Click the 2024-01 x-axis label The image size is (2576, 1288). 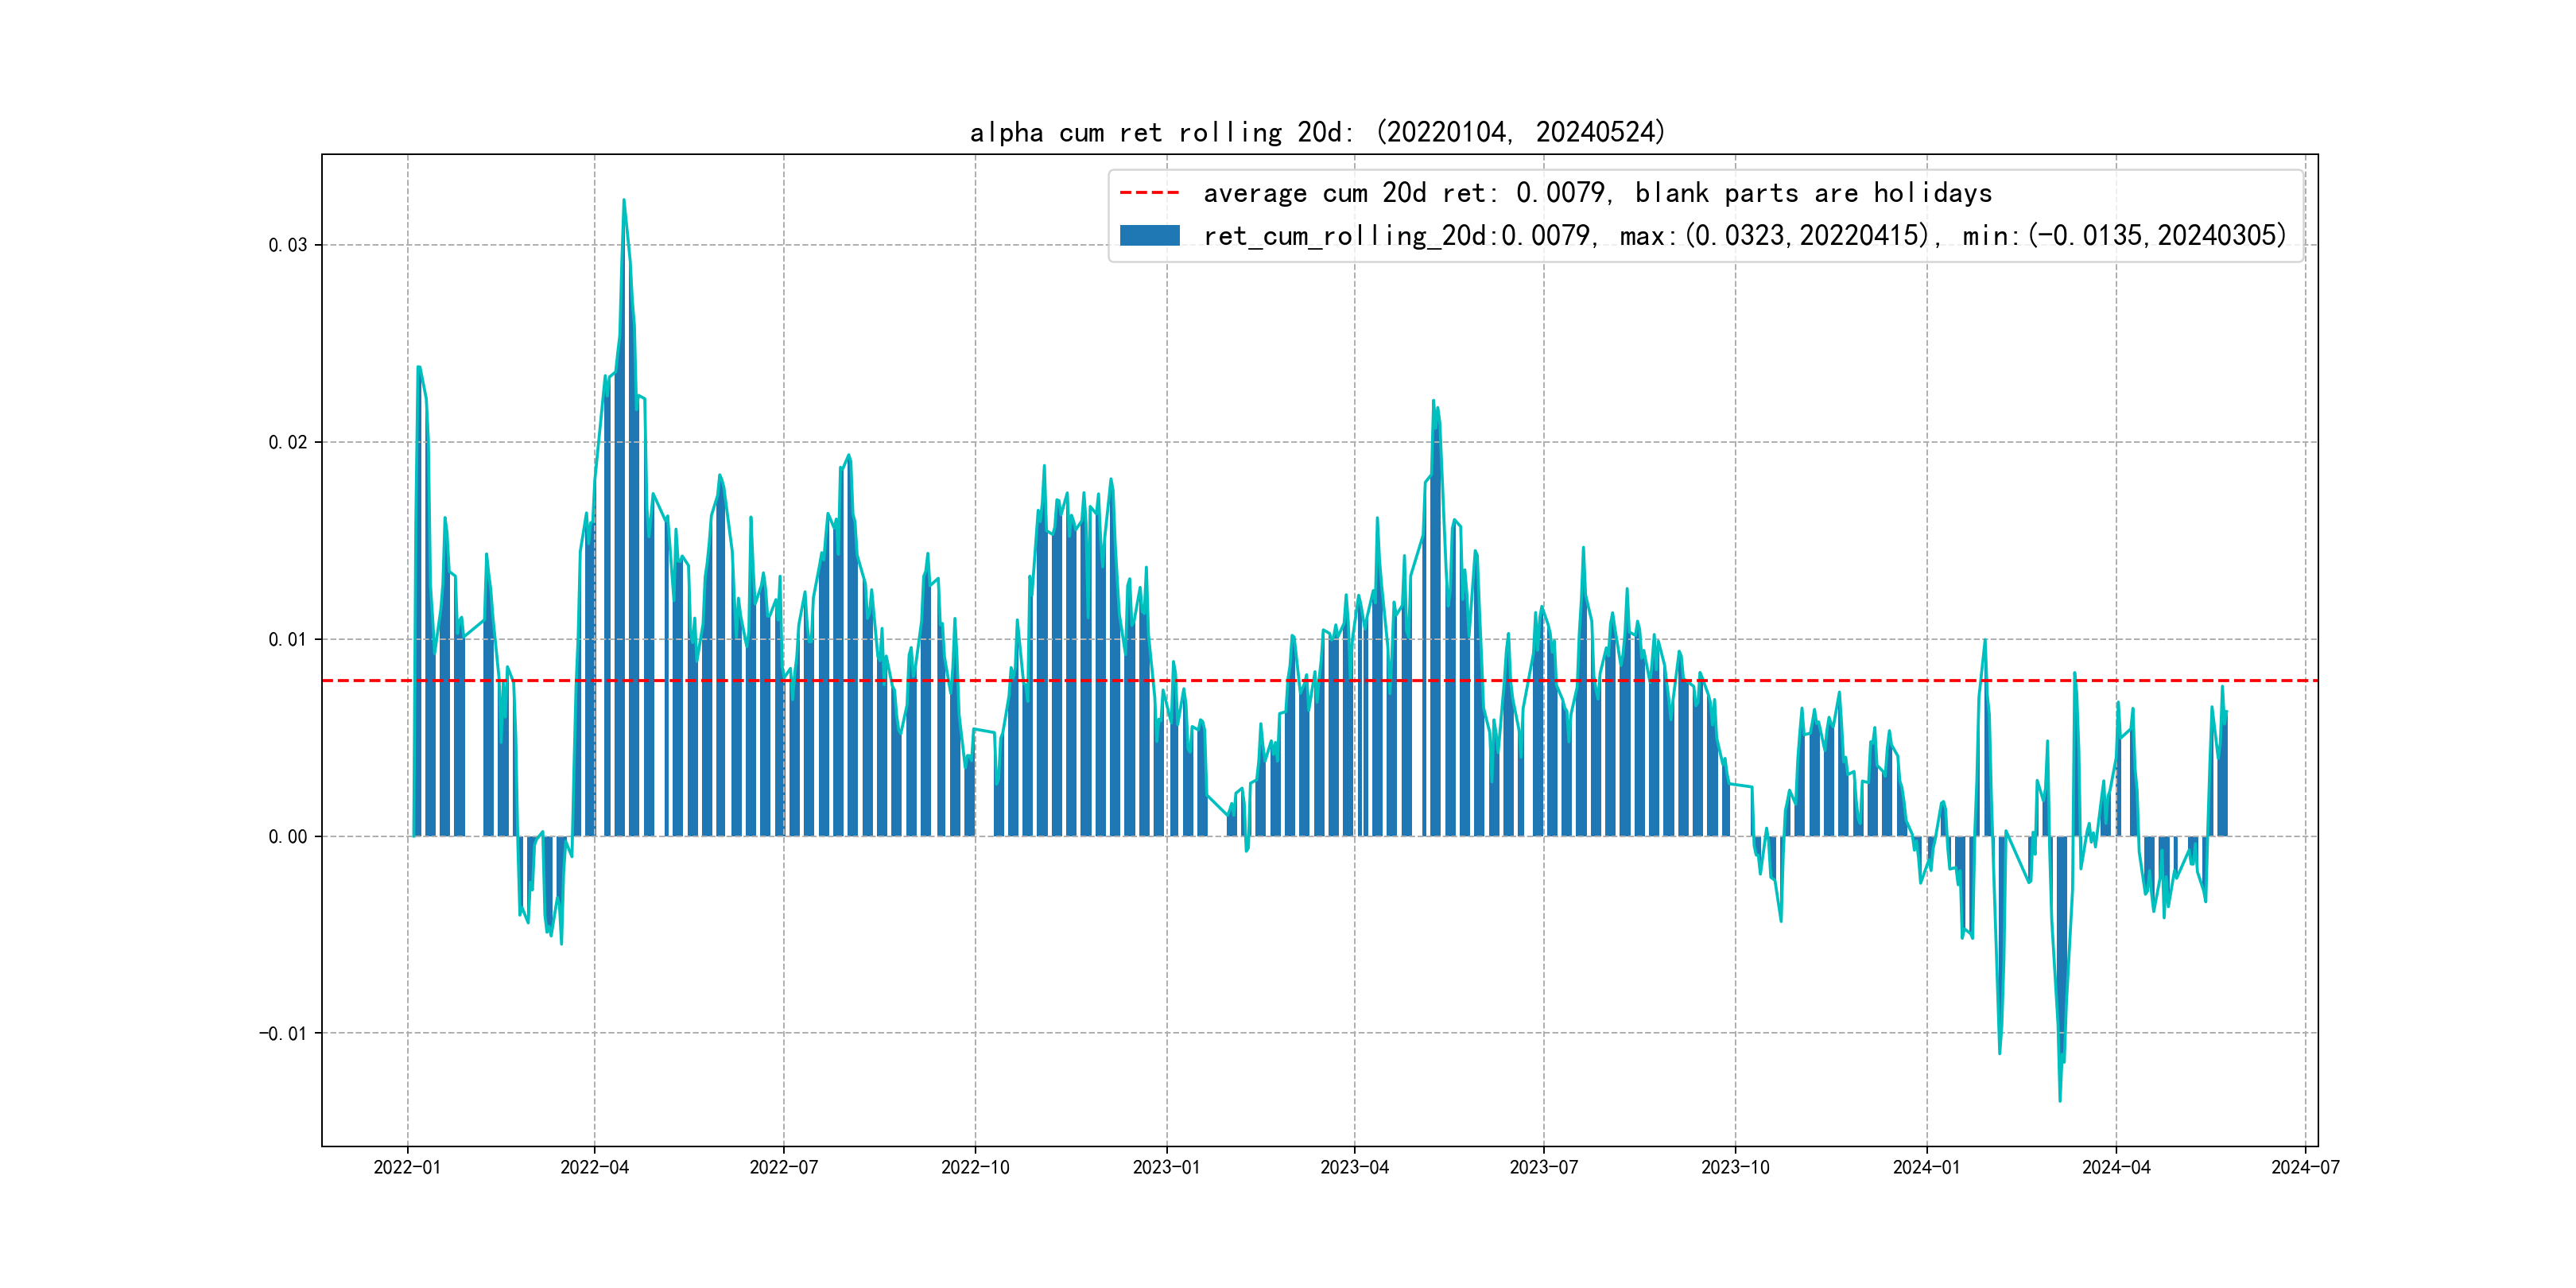tap(1926, 1167)
